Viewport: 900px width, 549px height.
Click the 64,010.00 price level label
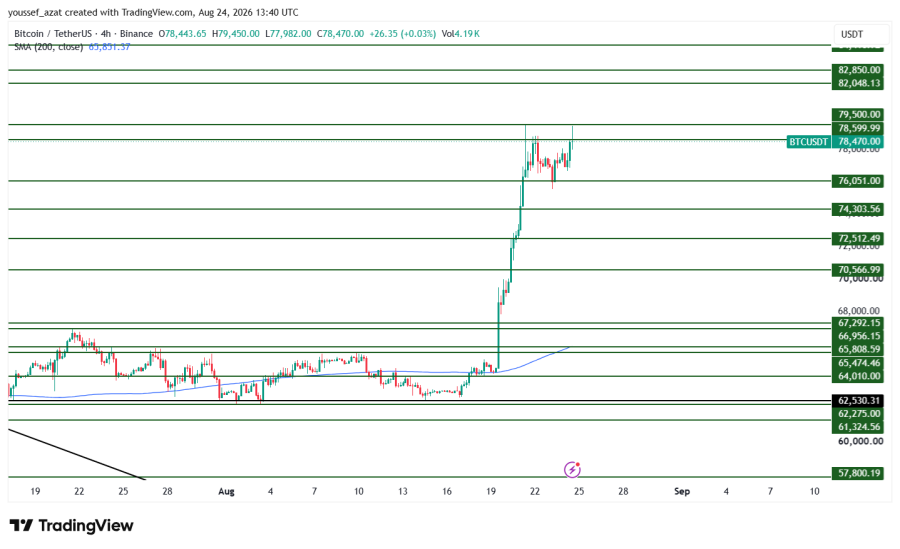tap(858, 376)
